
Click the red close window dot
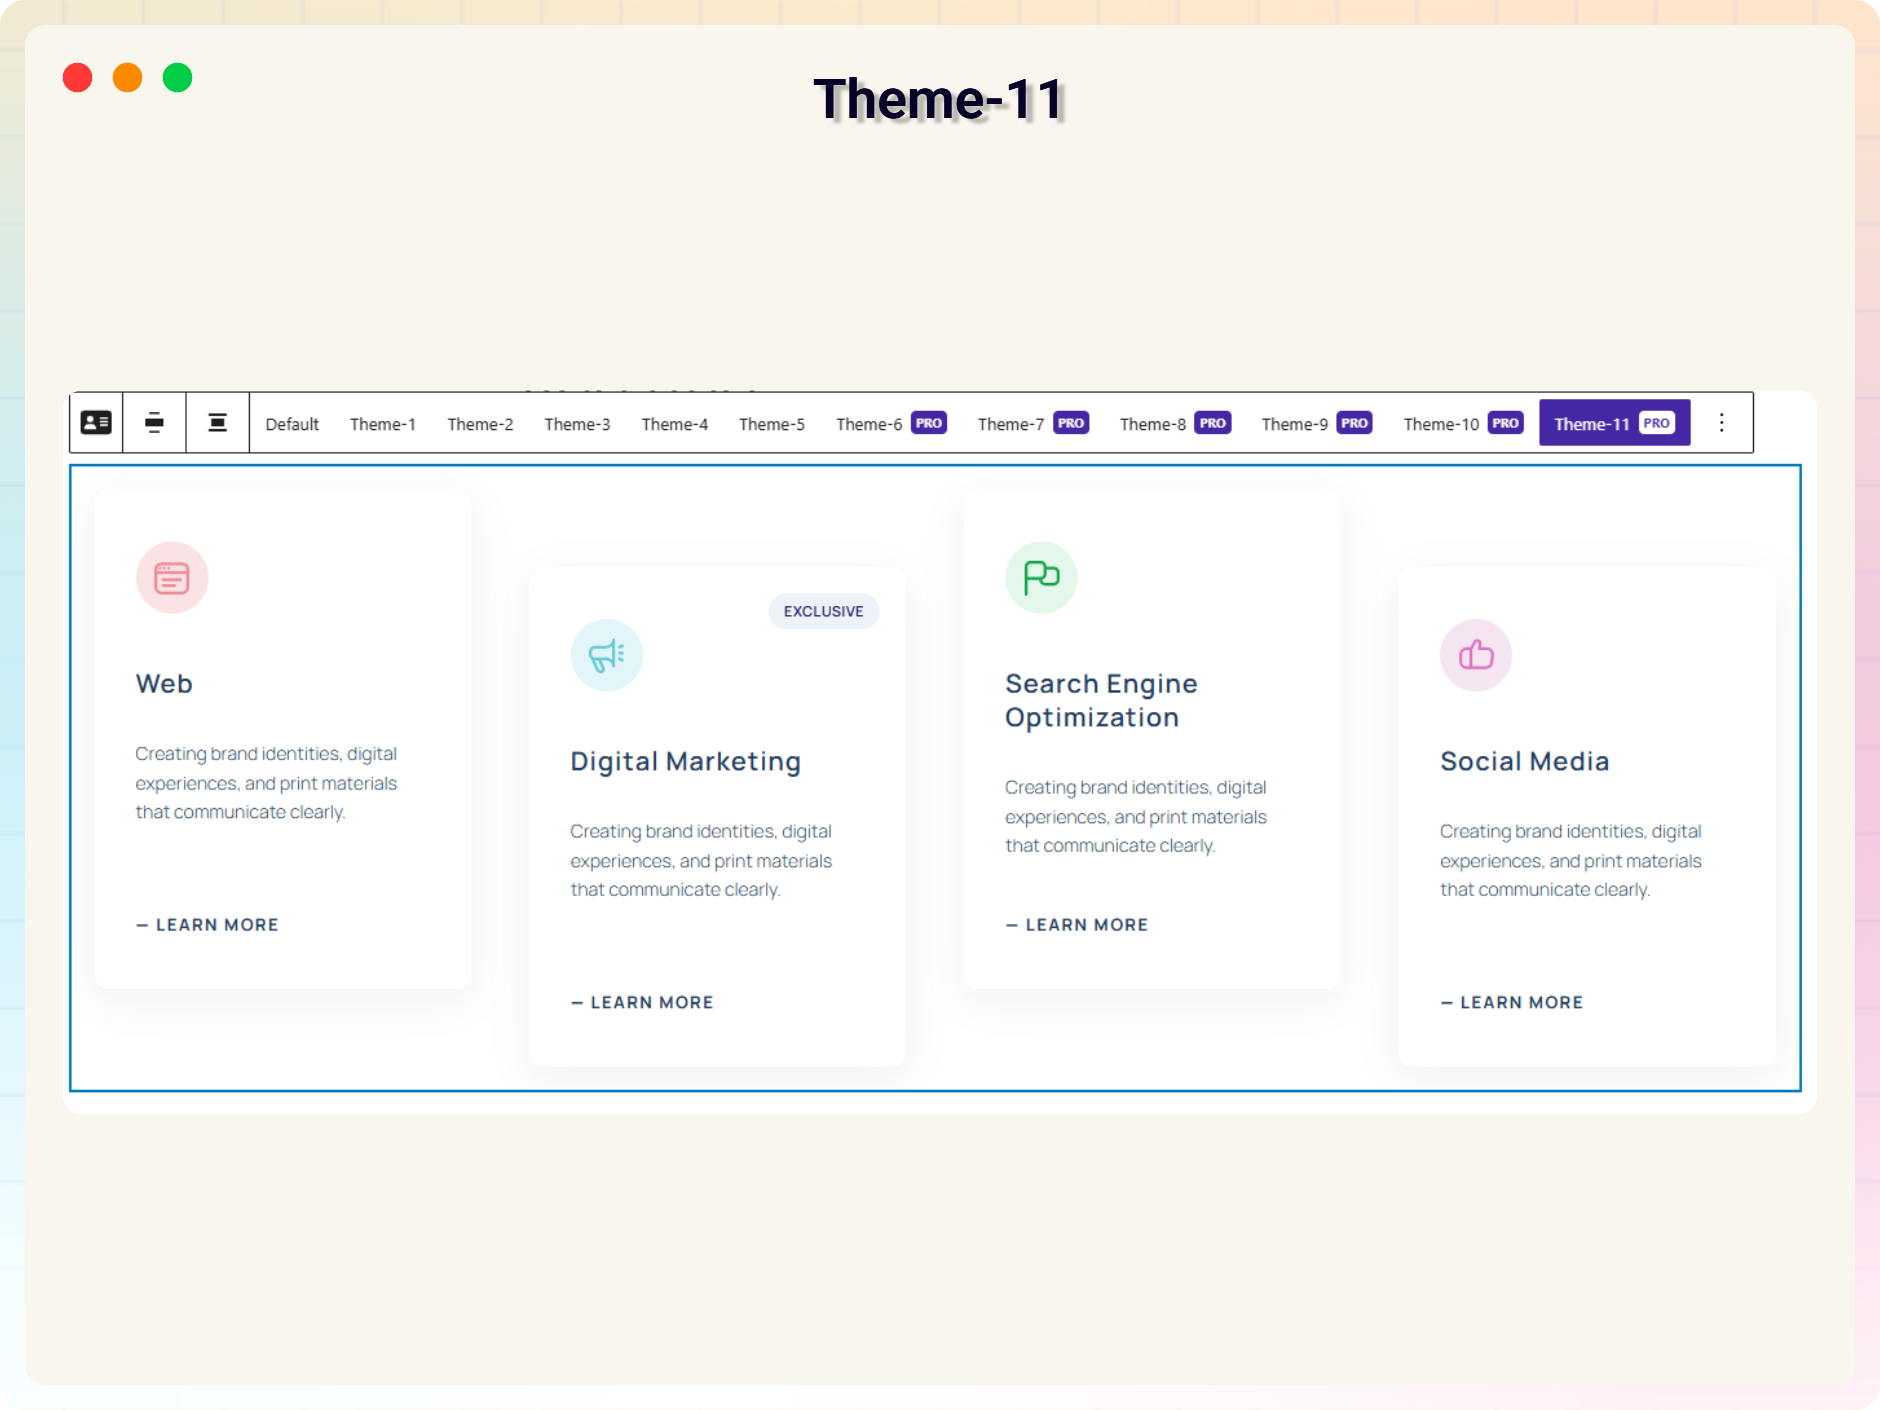(77, 78)
